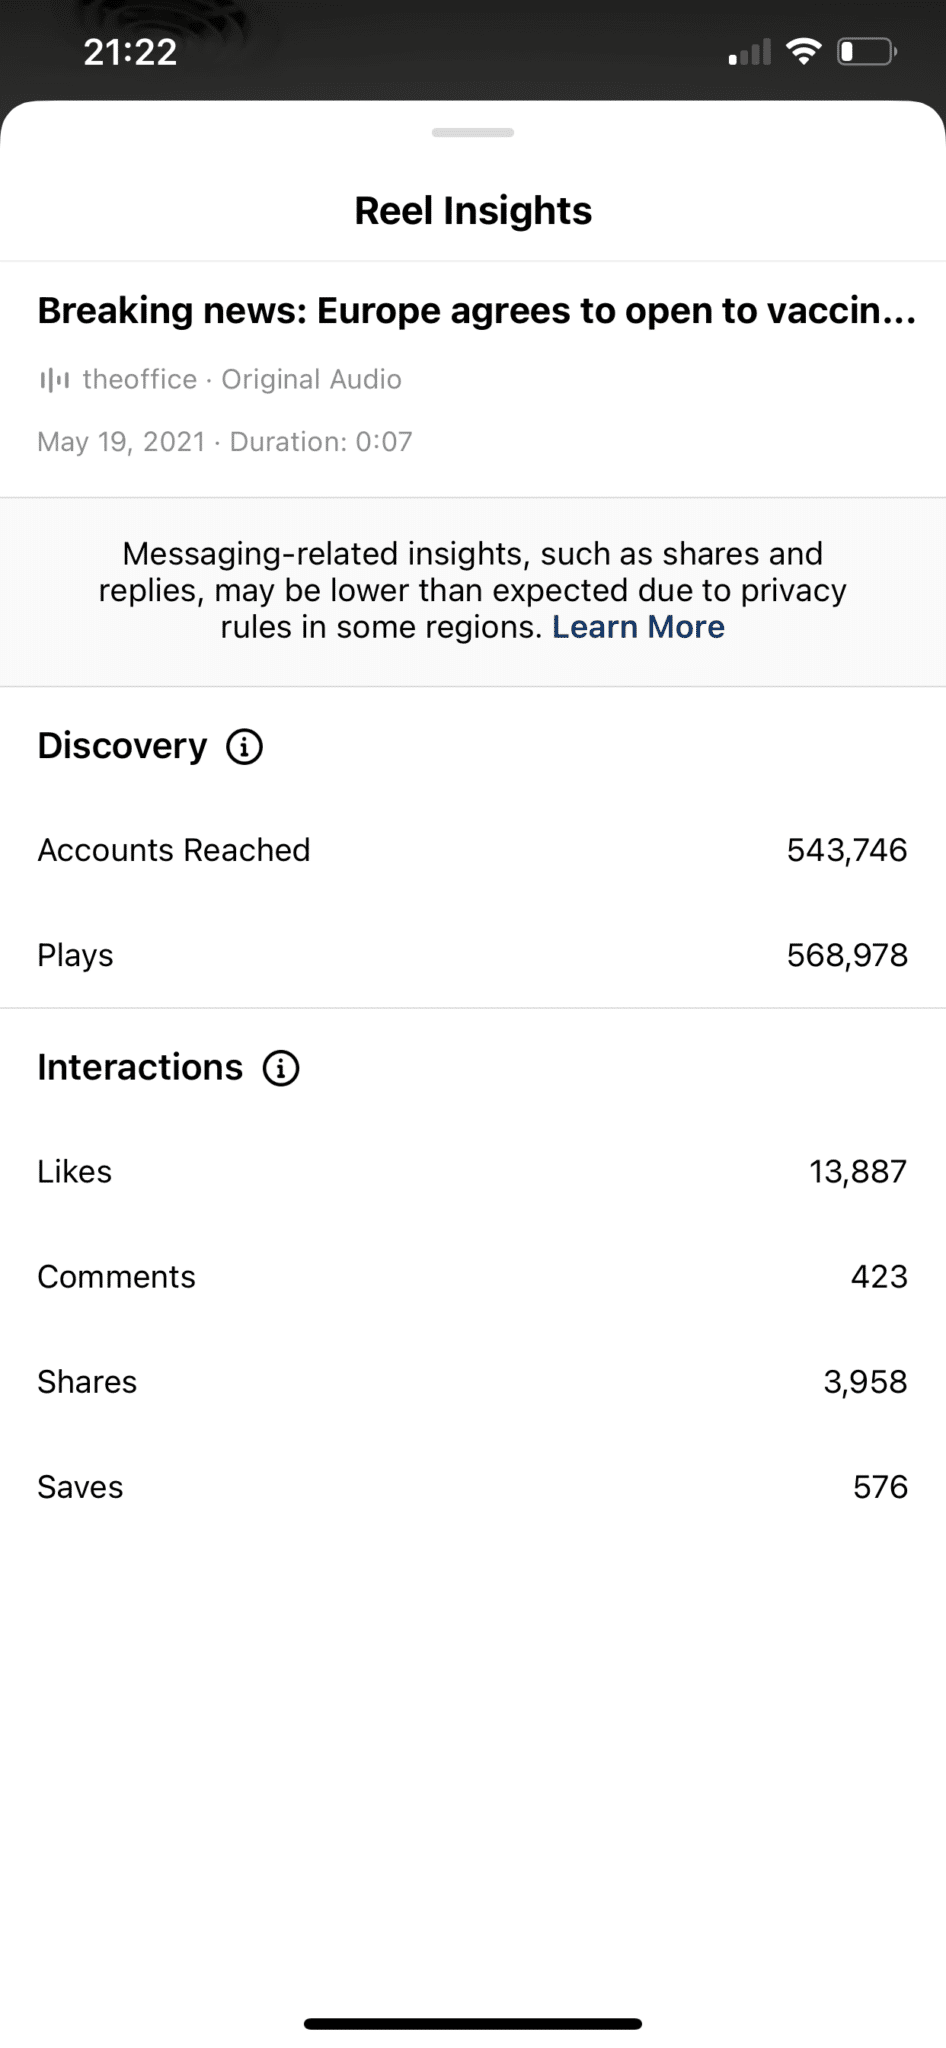The height and width of the screenshot is (2048, 946).
Task: Tap the Saves row showing 576
Action: (x=473, y=1487)
